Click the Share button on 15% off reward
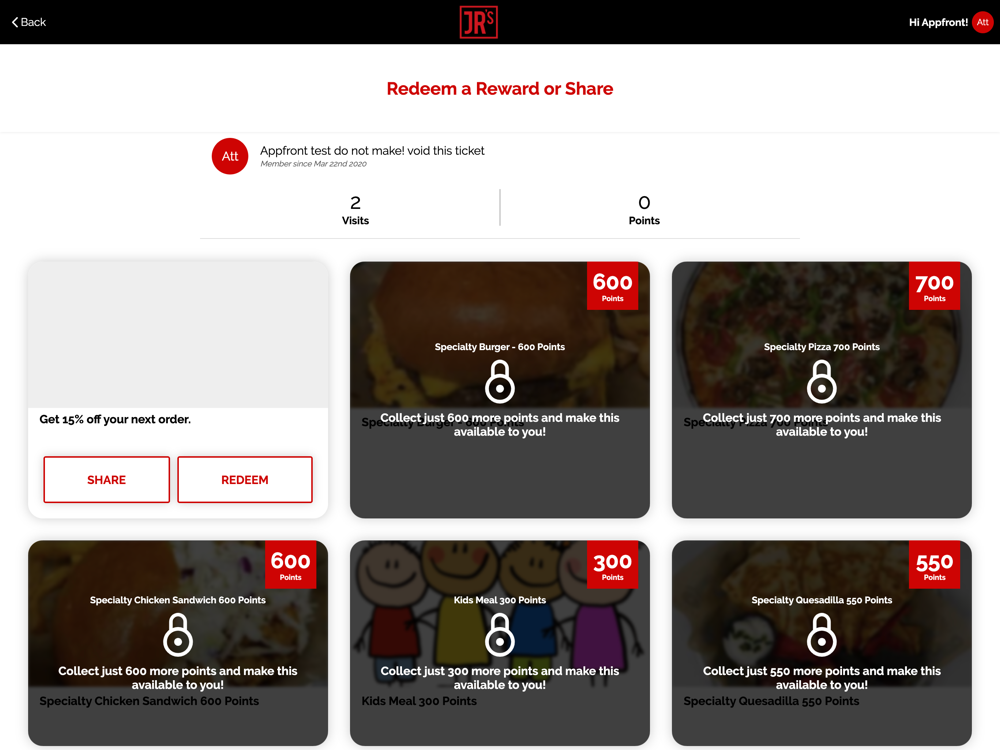The height and width of the screenshot is (750, 1000). (x=107, y=480)
